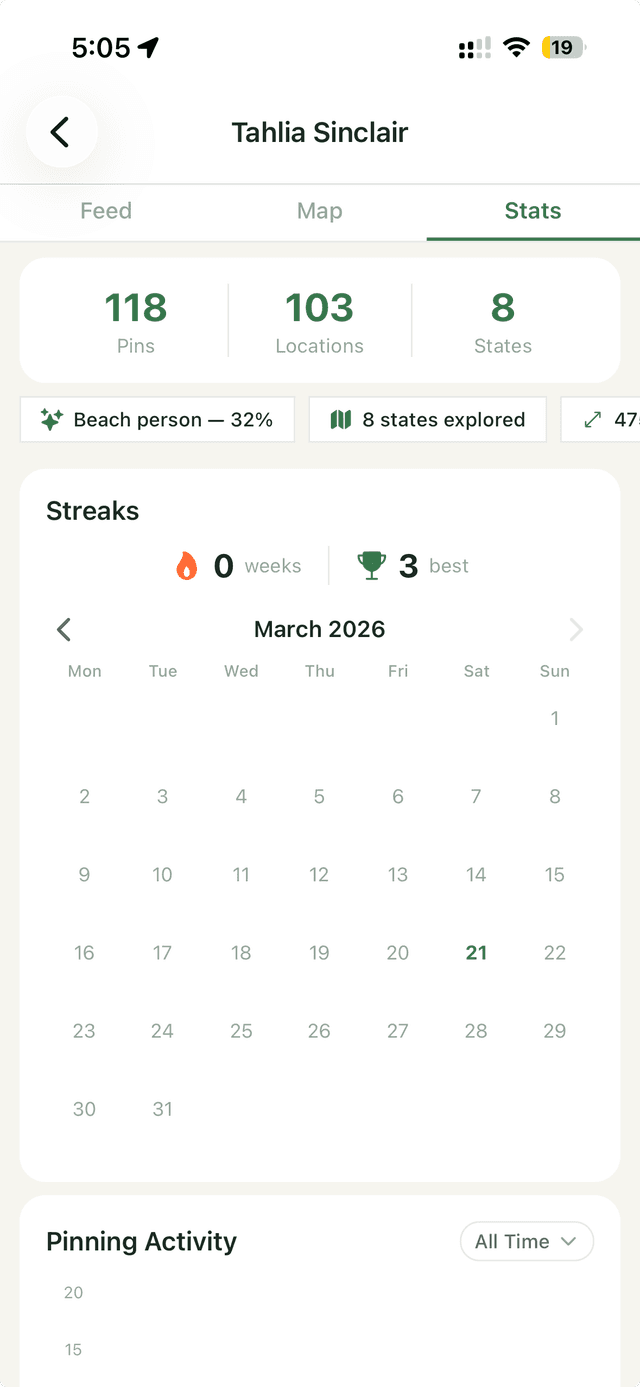Image resolution: width=640 pixels, height=1387 pixels.
Task: Tap the trophy icon next to best streak
Action: (370, 565)
